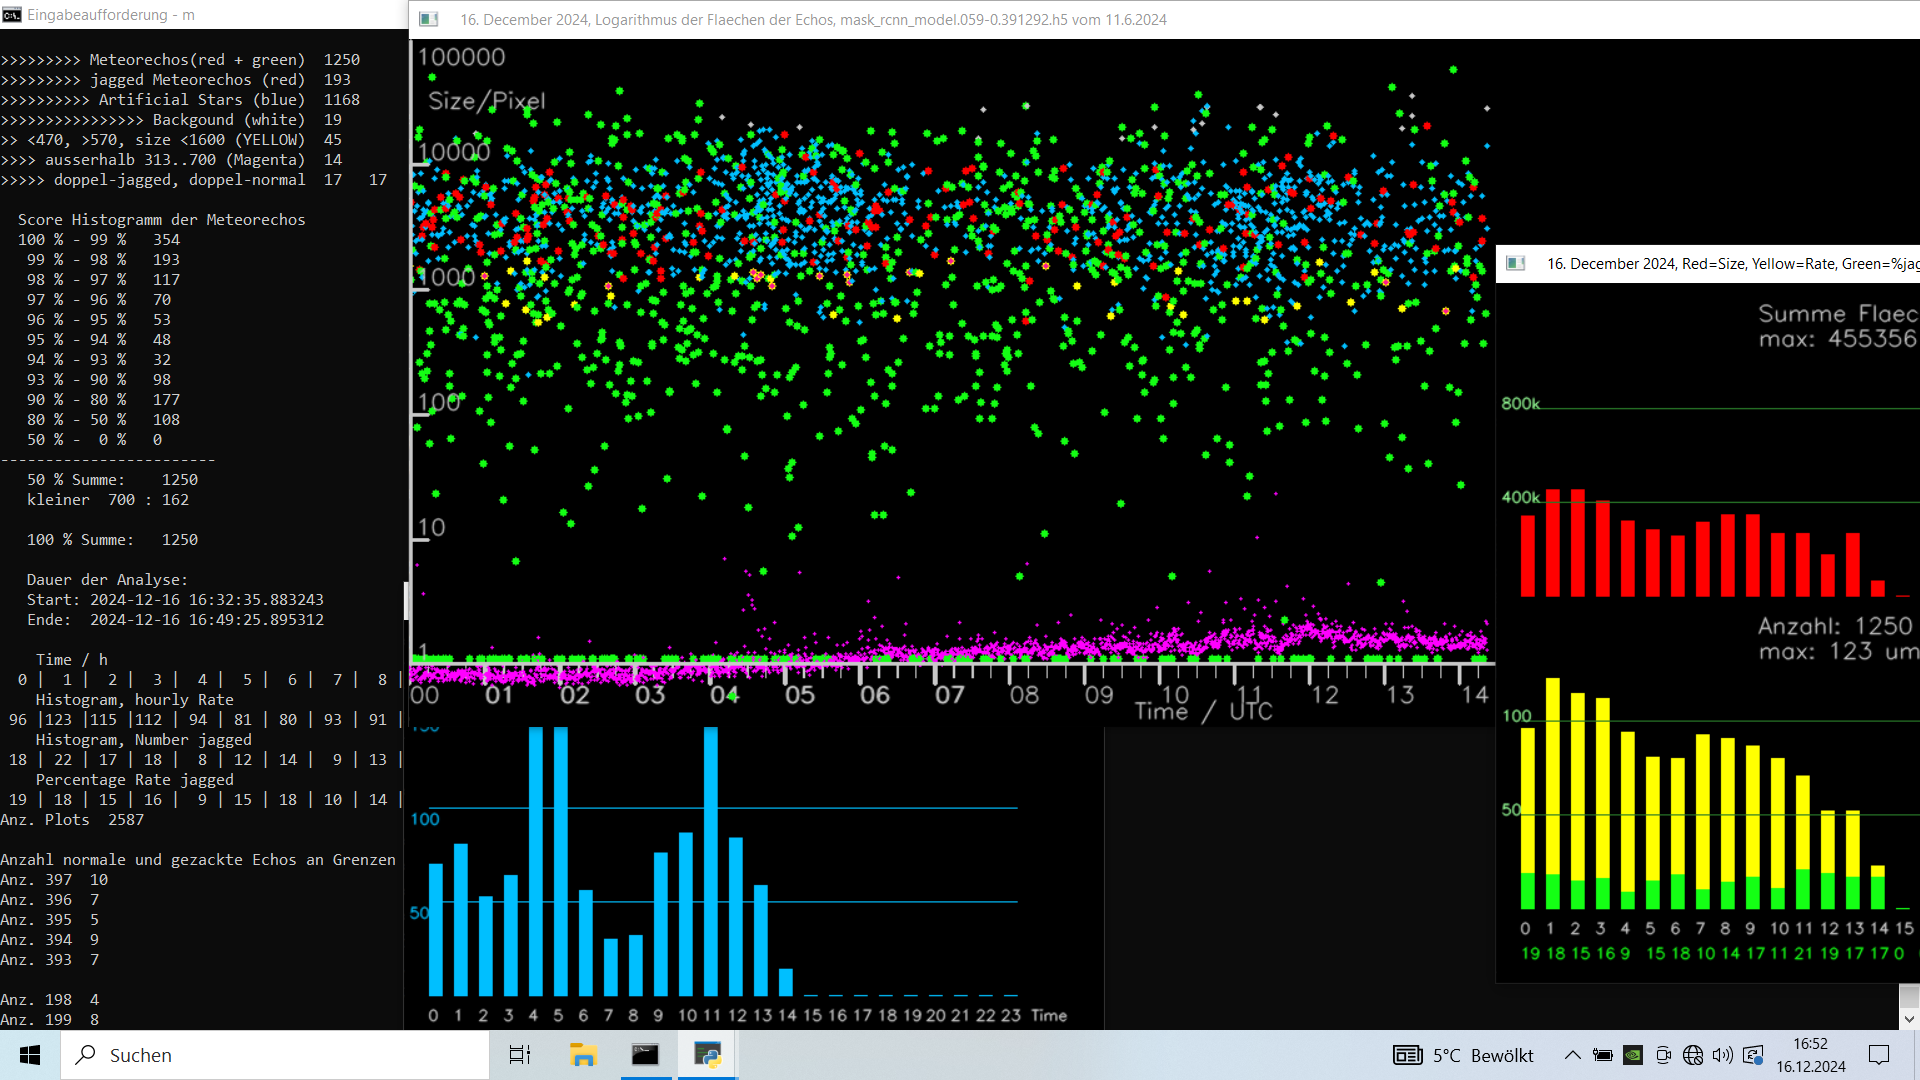Click the 'Artificial Stars (blue)' console line

180,100
